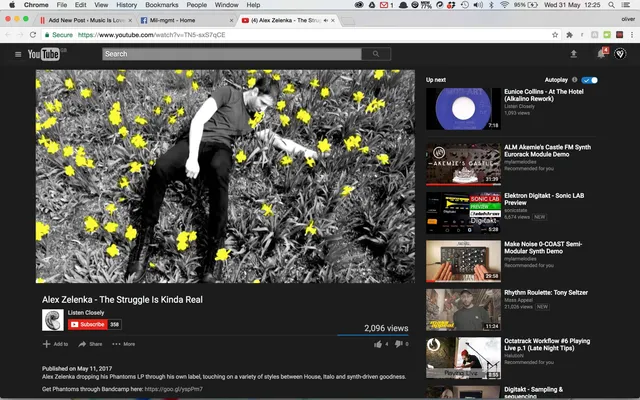Open a new tab
640x400 pixels.
coord(348,20)
